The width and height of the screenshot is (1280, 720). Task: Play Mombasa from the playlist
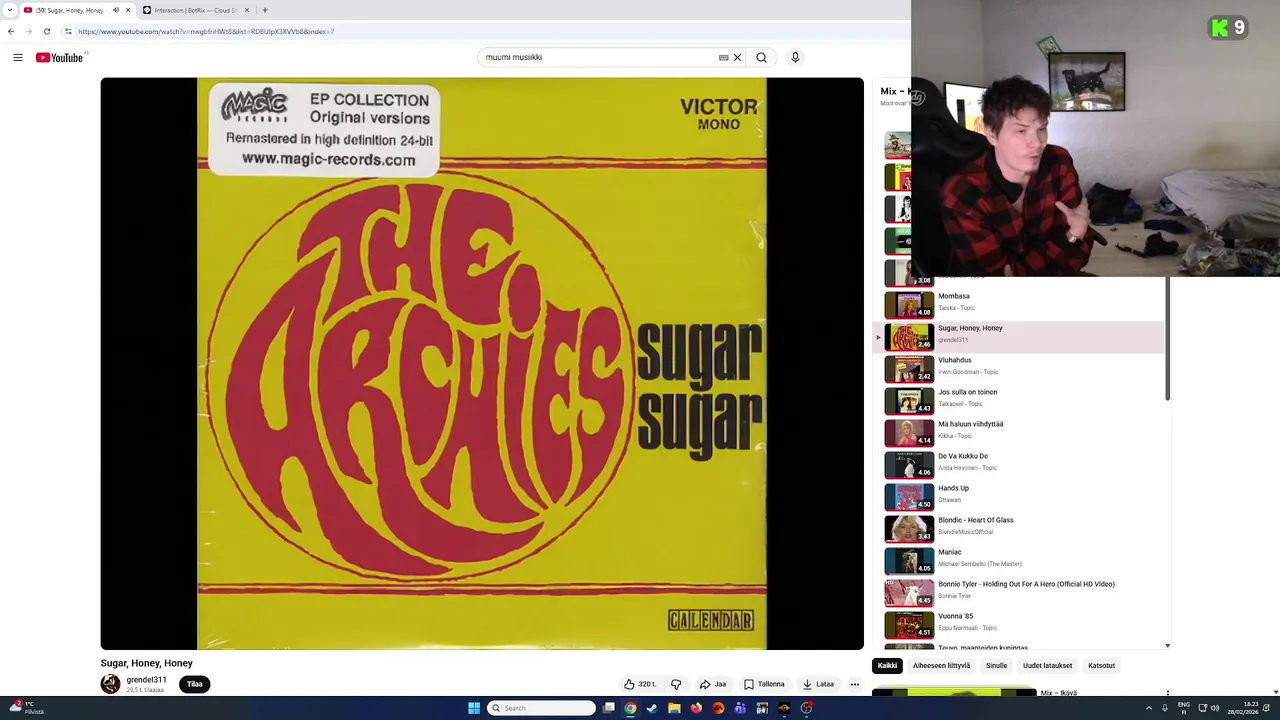[x=1020, y=304]
